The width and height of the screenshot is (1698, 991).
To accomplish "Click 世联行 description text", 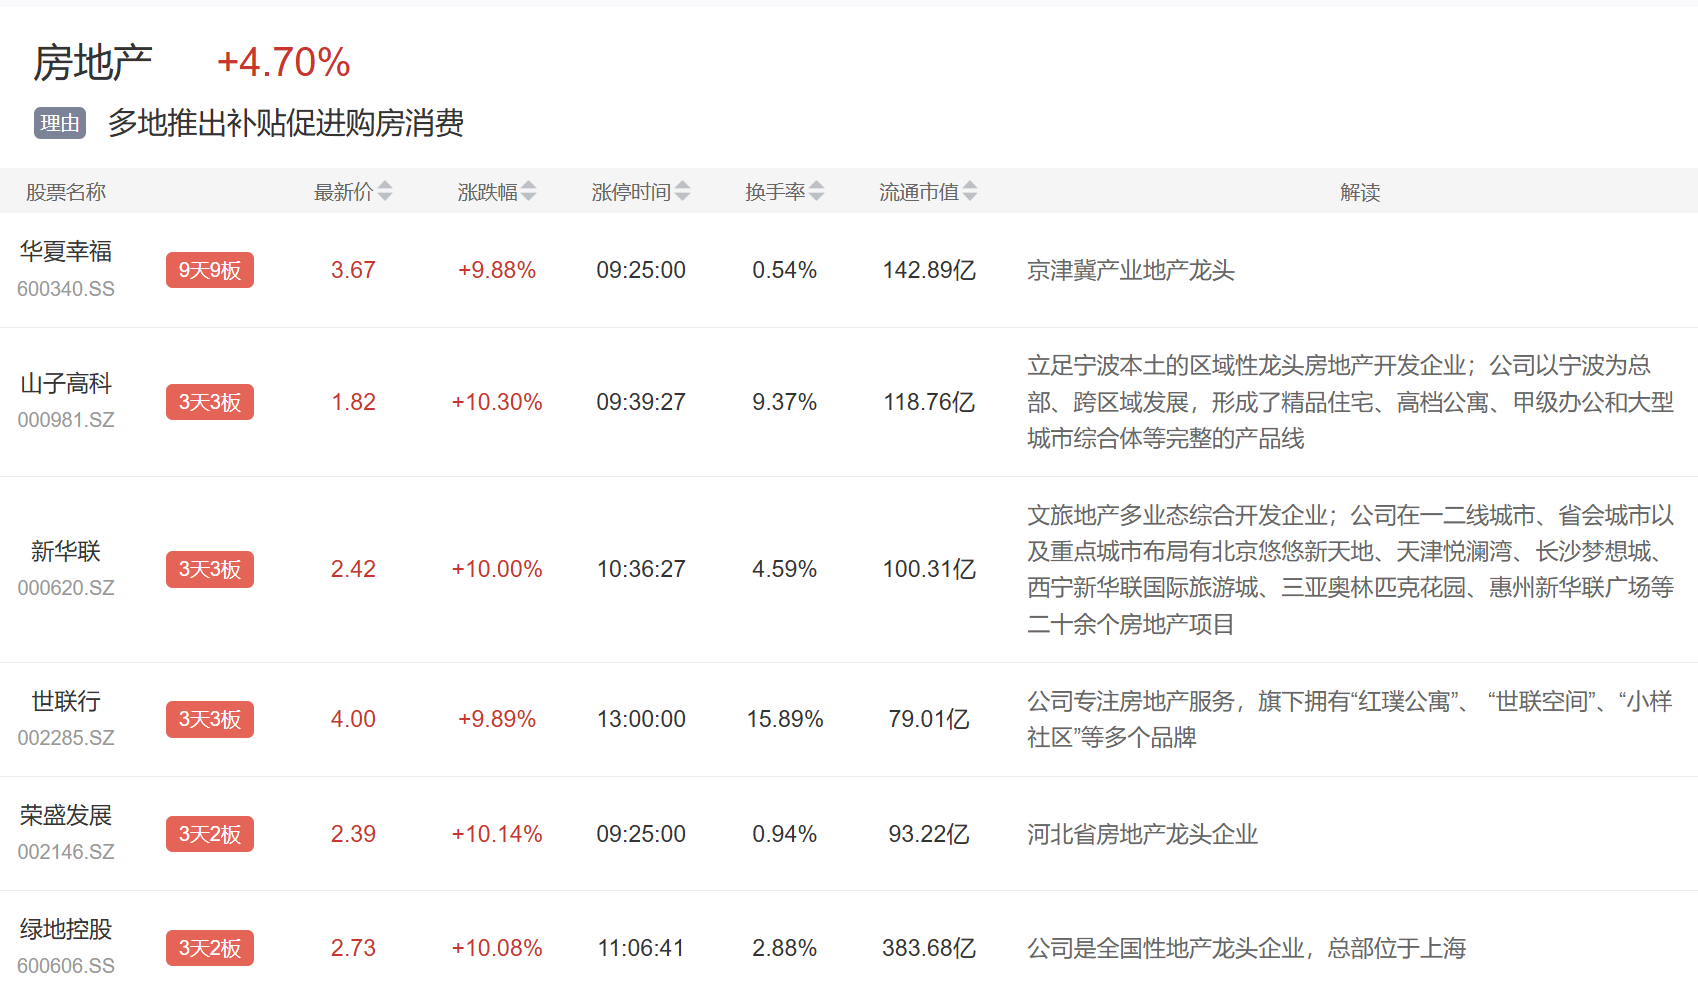I will (1348, 719).
